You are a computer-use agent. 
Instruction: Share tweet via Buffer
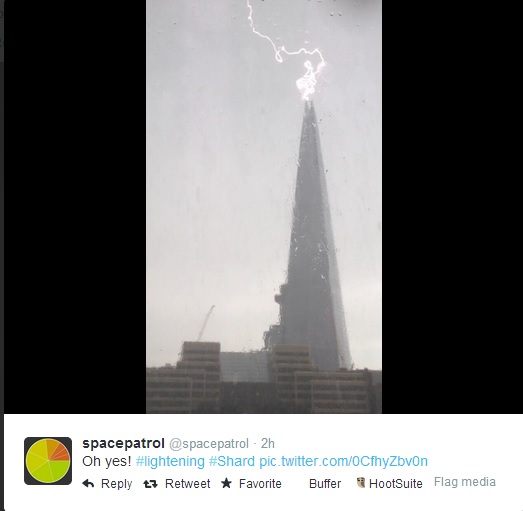click(x=325, y=484)
